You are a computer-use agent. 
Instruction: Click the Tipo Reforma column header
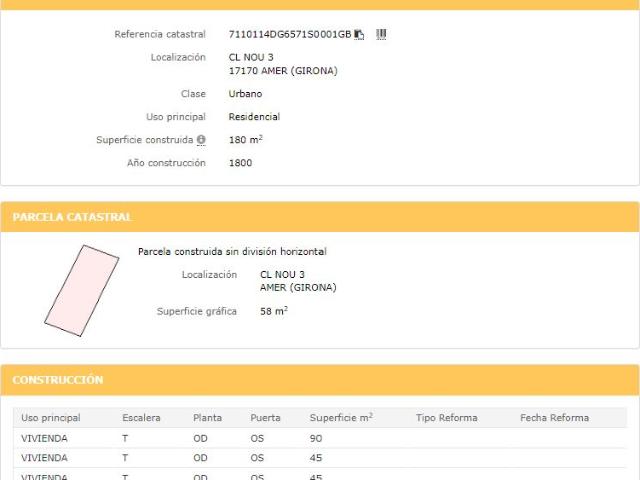click(x=447, y=418)
